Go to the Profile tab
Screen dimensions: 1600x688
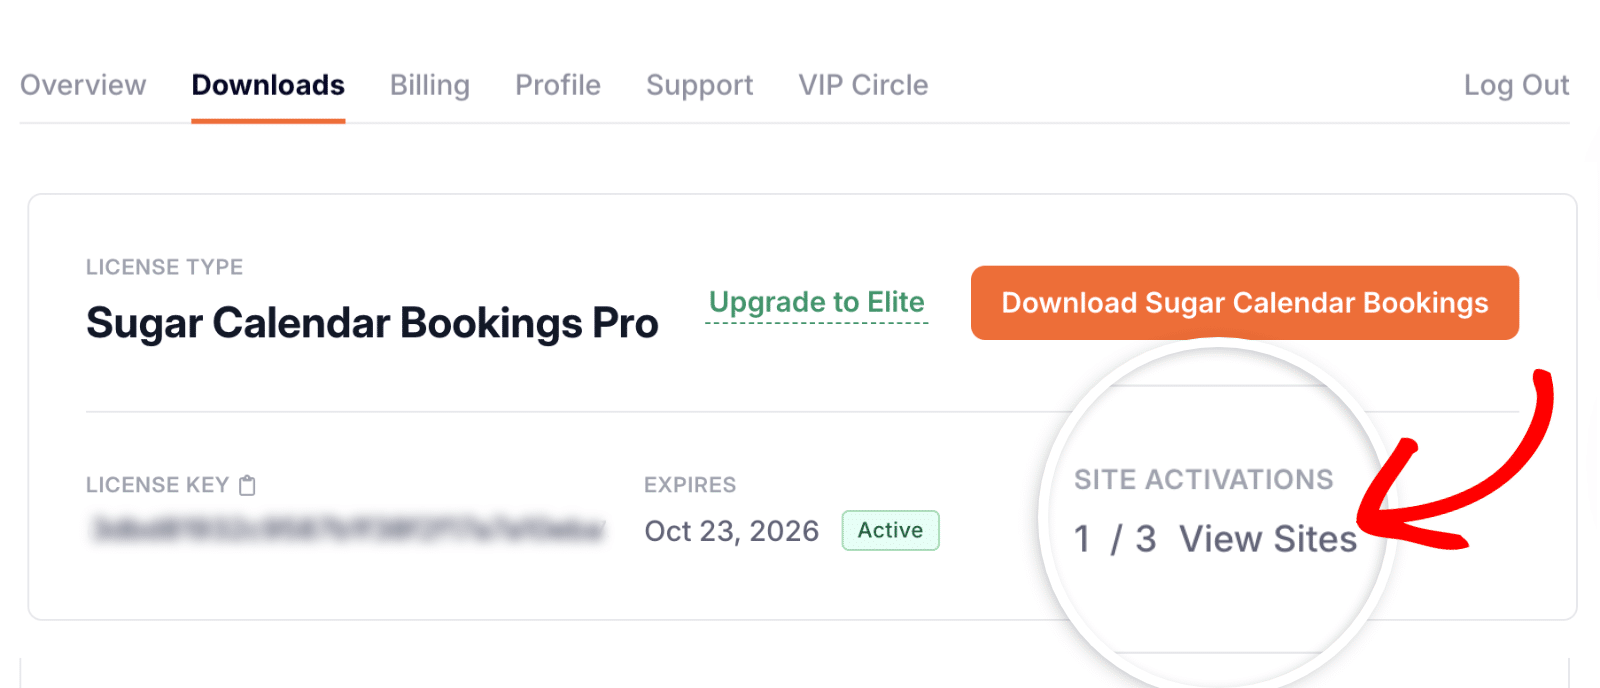pos(557,85)
